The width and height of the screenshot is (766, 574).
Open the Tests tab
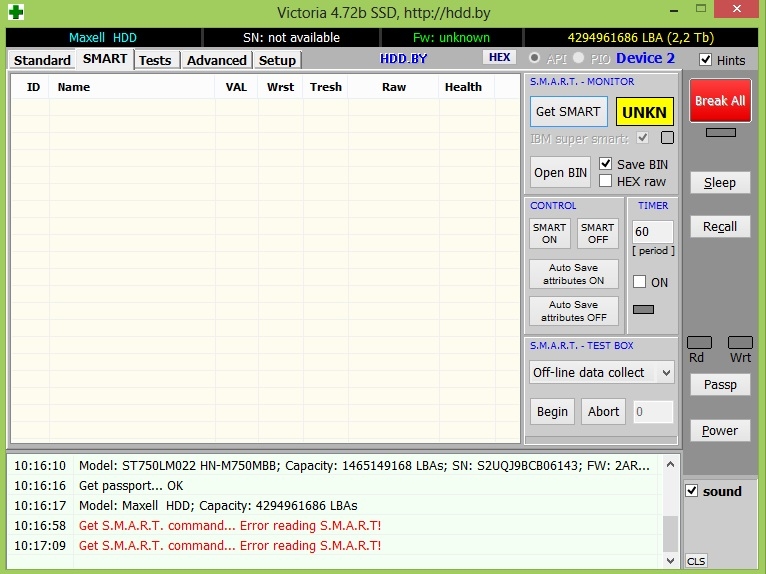(x=155, y=60)
